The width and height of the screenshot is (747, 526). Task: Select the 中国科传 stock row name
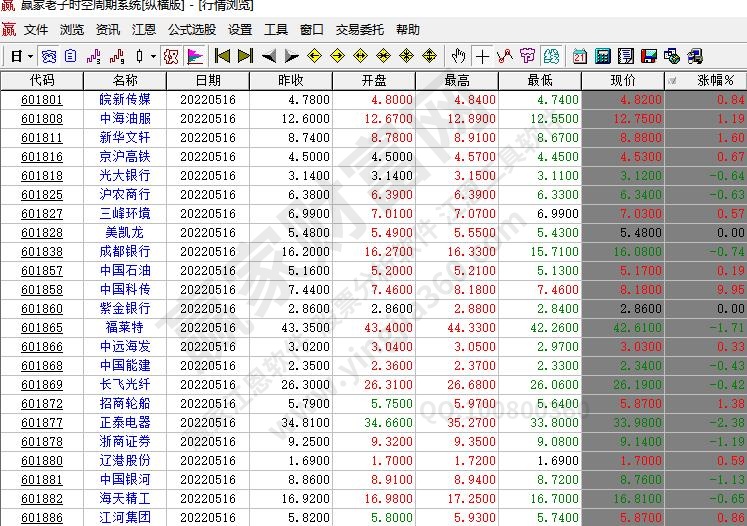pyautogui.click(x=125, y=290)
